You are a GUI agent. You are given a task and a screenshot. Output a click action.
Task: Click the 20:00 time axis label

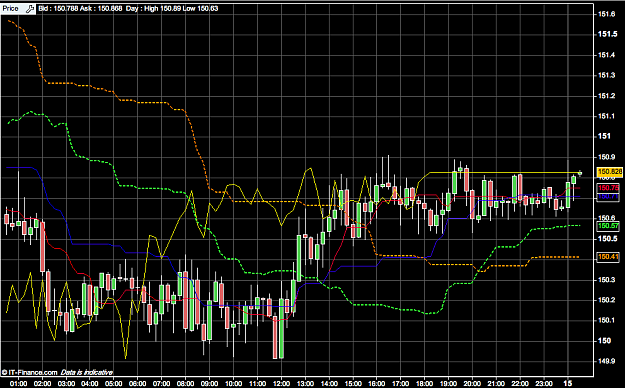(472, 384)
